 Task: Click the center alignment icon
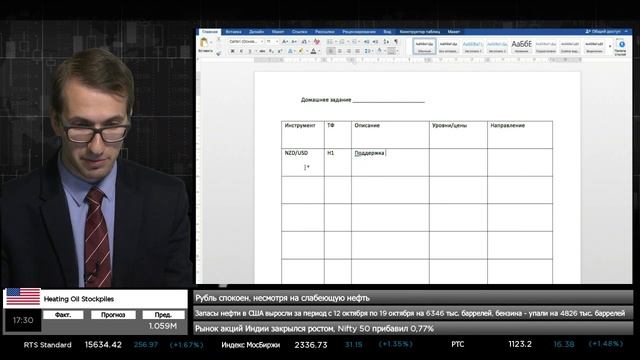340,51
